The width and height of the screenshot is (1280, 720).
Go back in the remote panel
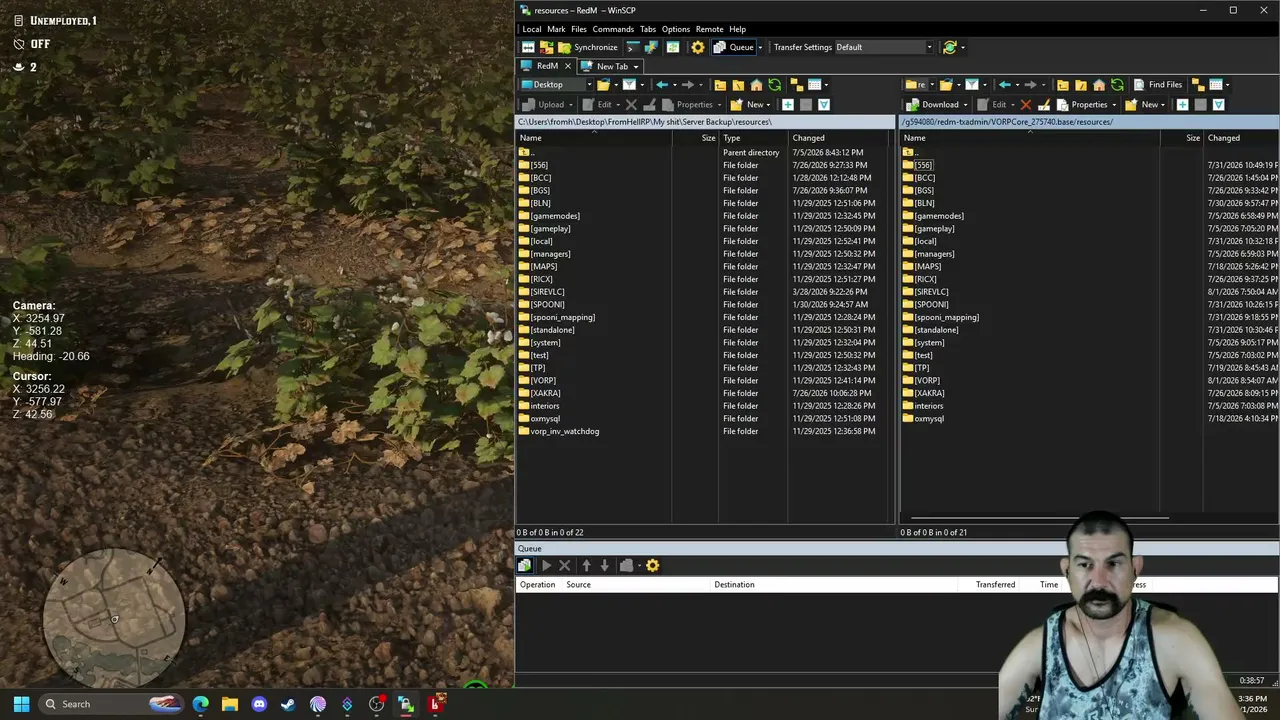click(1005, 85)
